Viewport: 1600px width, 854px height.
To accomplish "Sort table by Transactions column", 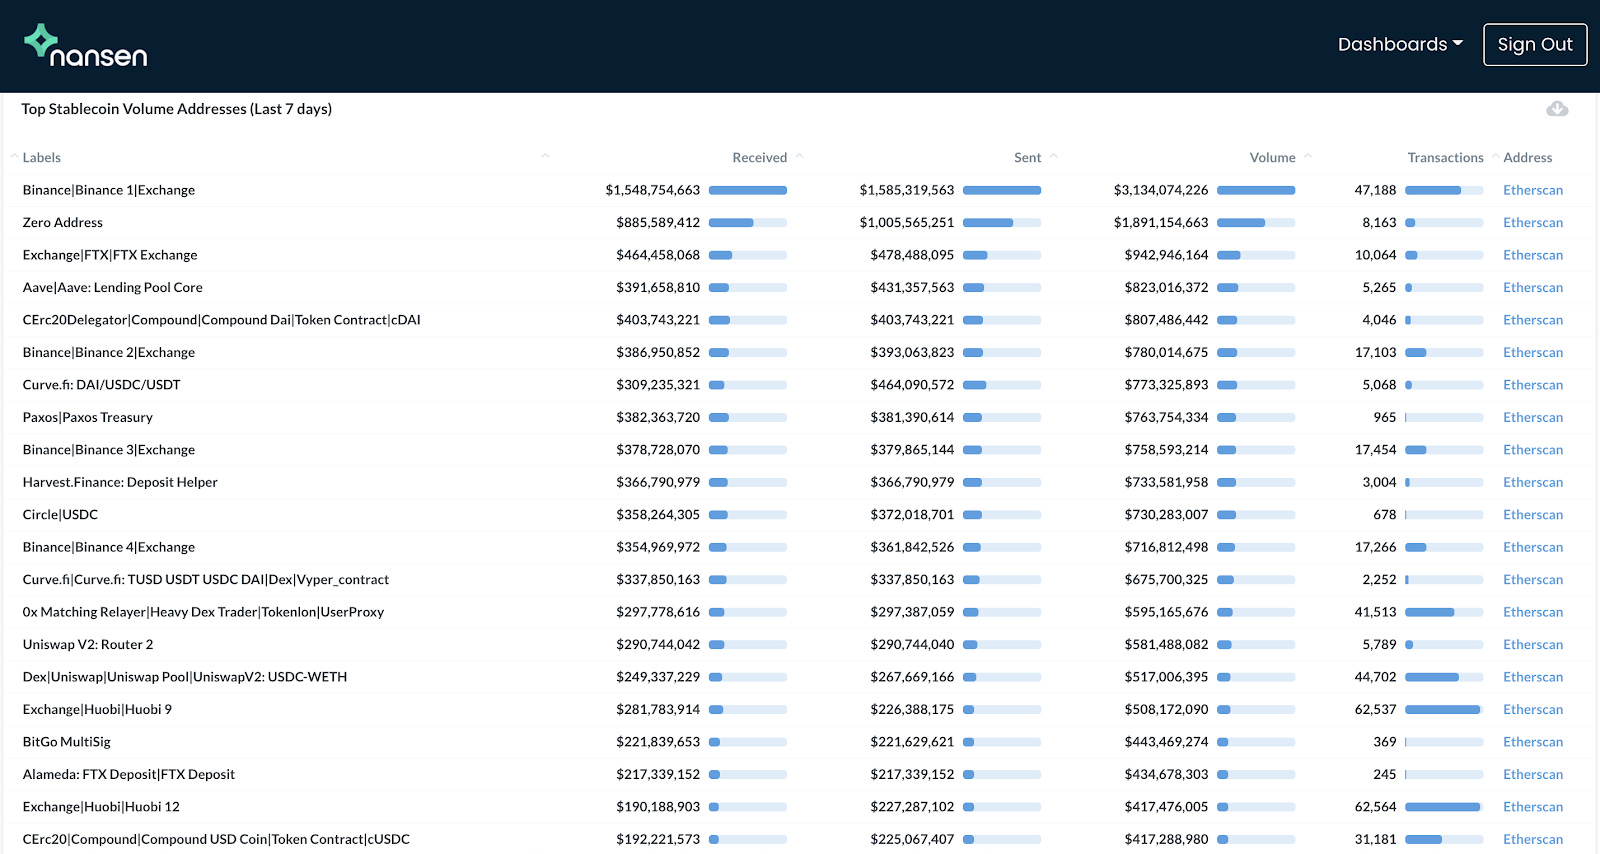I will click(1445, 157).
